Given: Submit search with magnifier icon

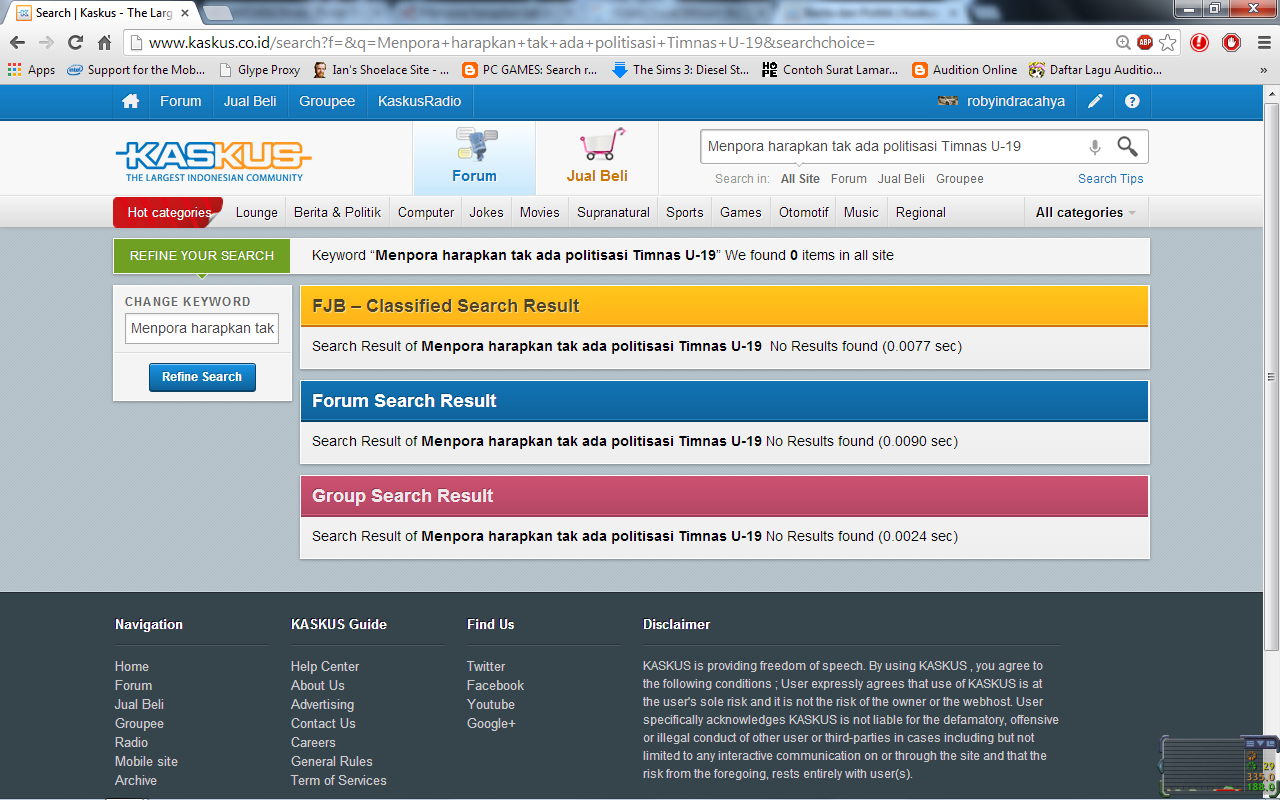Looking at the screenshot, I should 1127,147.
